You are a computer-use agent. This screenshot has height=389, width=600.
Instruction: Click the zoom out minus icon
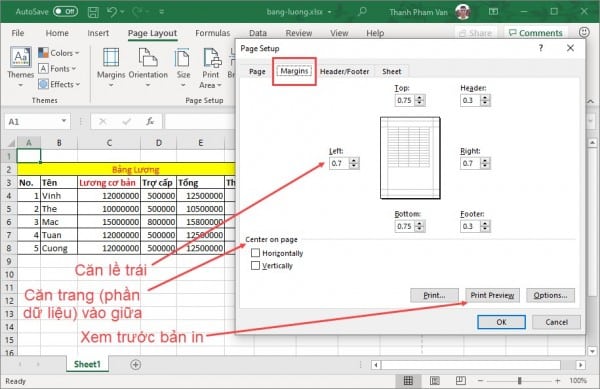coord(480,381)
